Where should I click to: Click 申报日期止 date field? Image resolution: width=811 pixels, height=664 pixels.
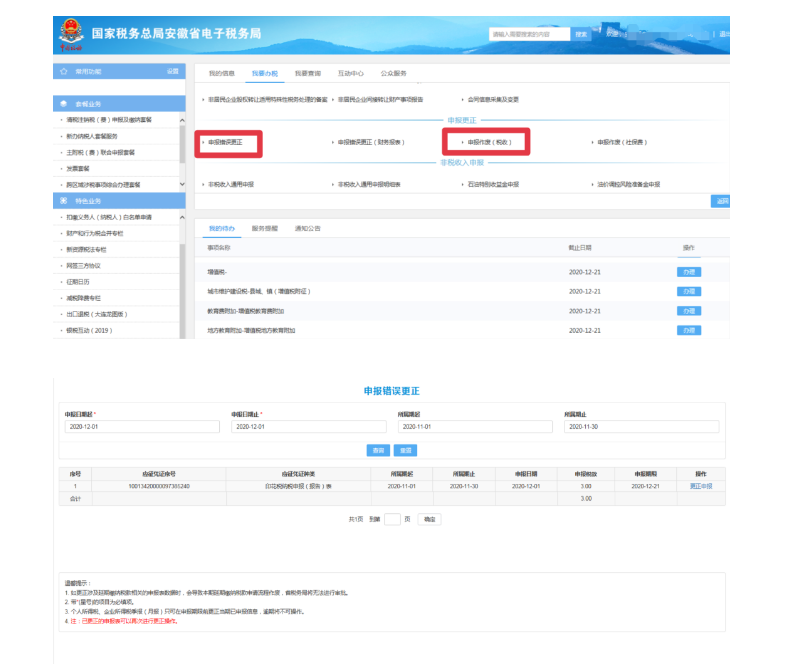pos(309,427)
